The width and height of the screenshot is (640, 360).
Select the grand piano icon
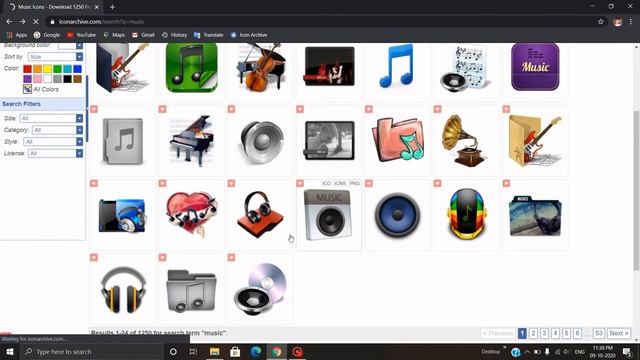192,141
